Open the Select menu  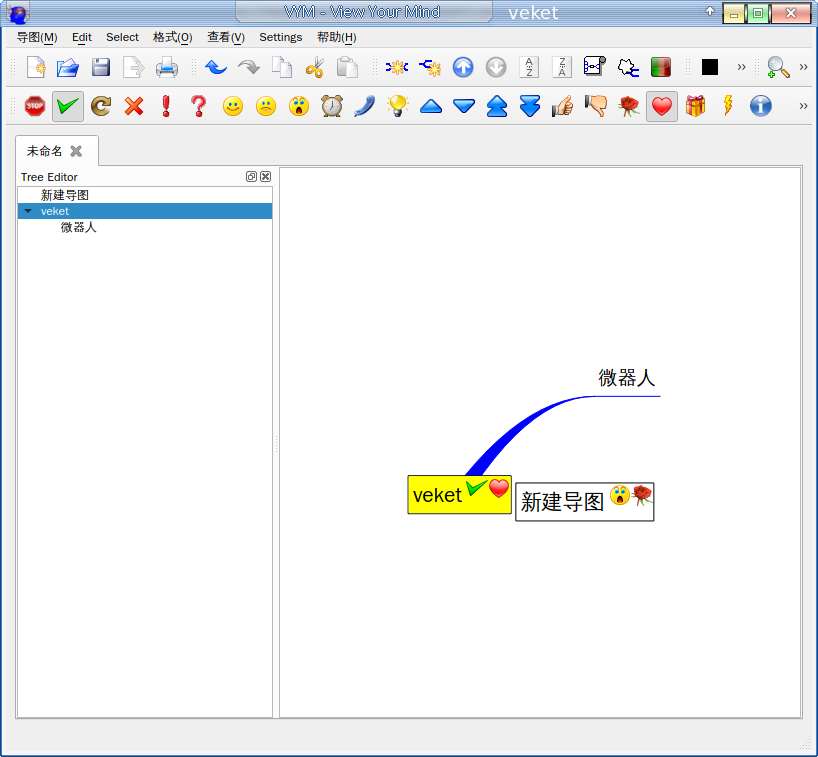(x=123, y=38)
